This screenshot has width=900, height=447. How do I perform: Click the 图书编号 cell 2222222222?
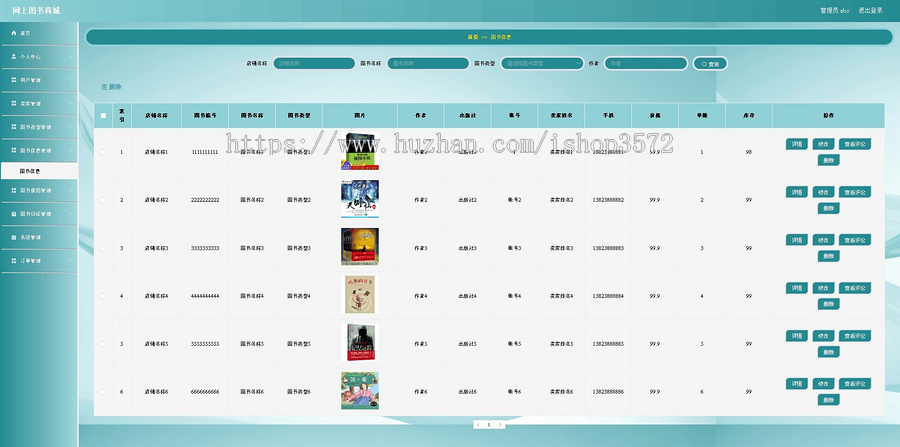[x=205, y=200]
